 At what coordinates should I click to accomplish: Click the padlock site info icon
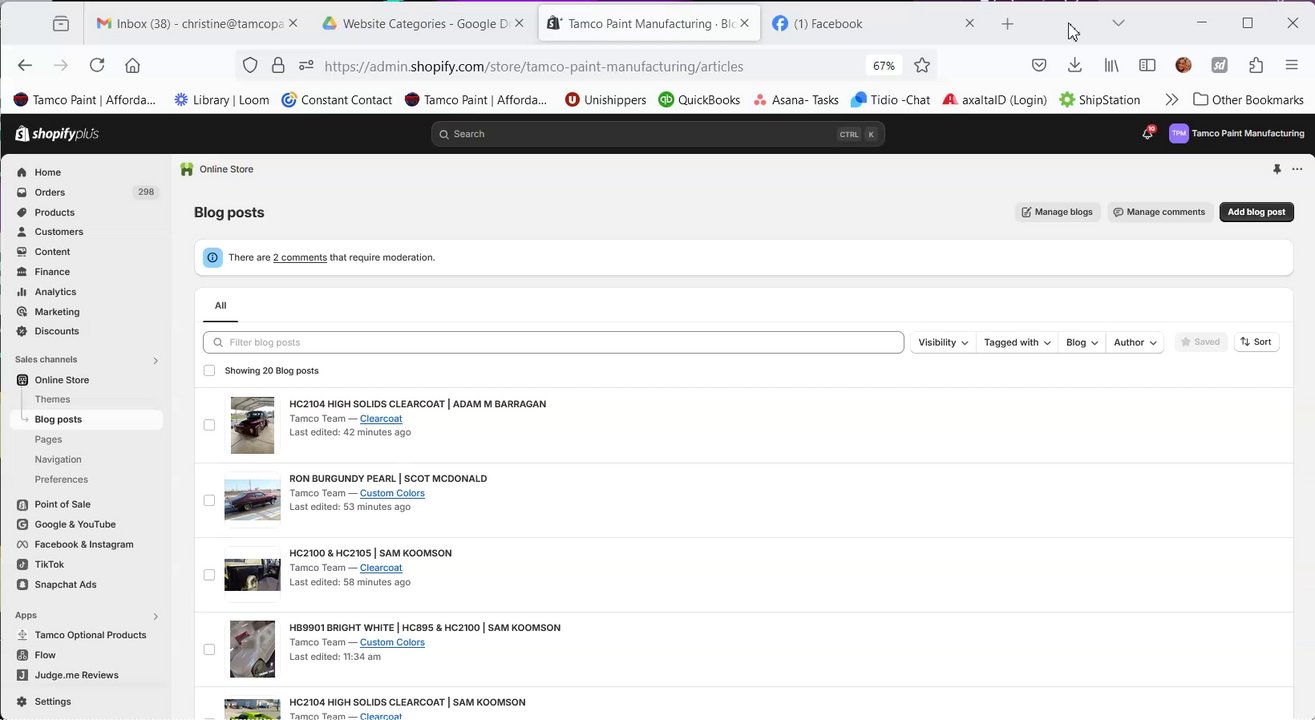(x=278, y=65)
